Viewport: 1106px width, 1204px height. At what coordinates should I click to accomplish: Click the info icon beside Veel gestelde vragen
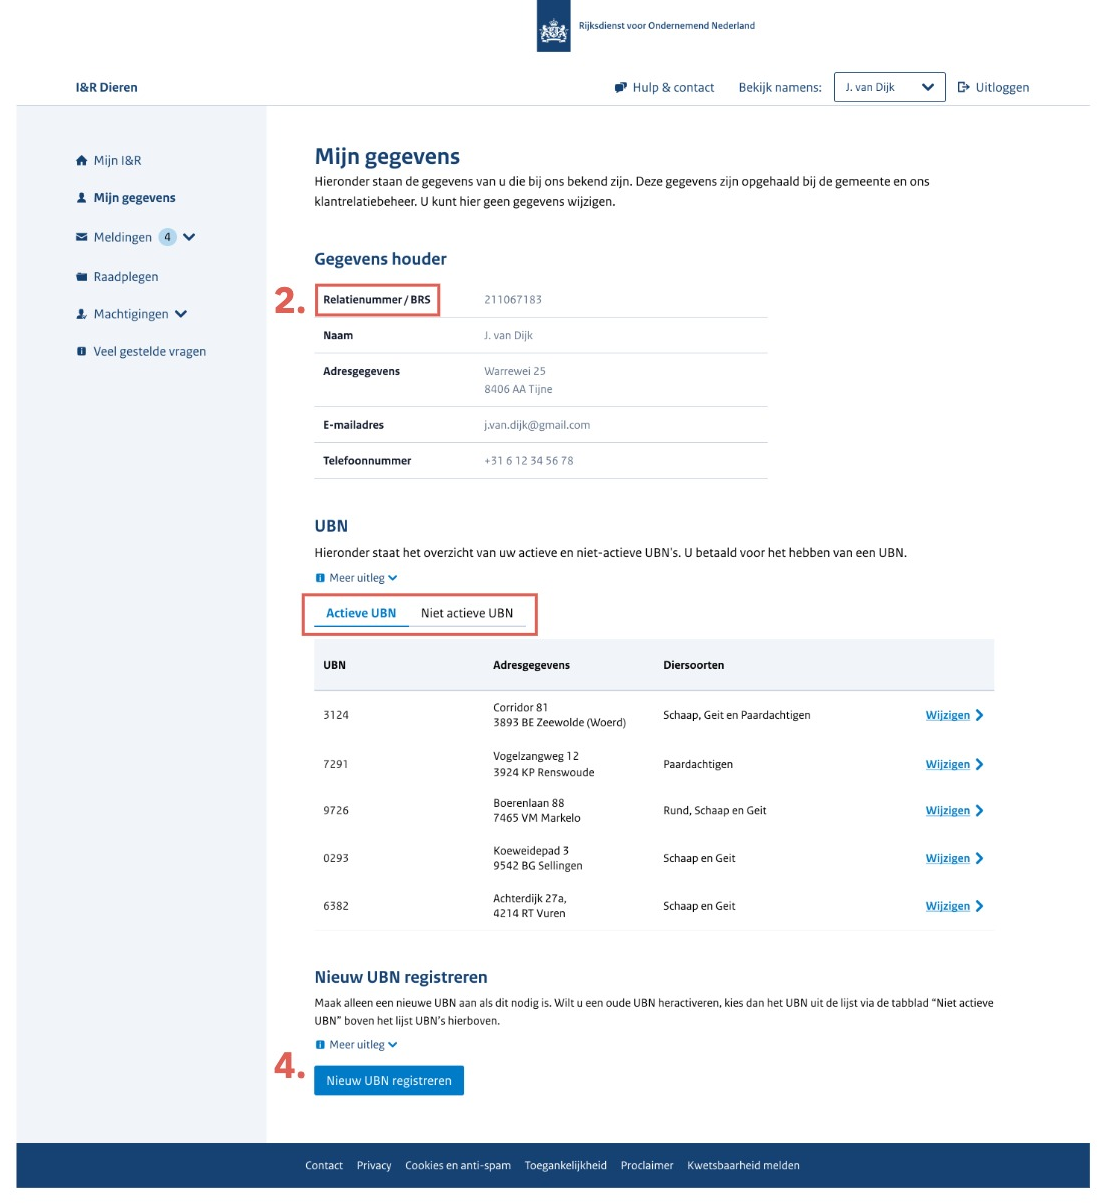point(82,352)
